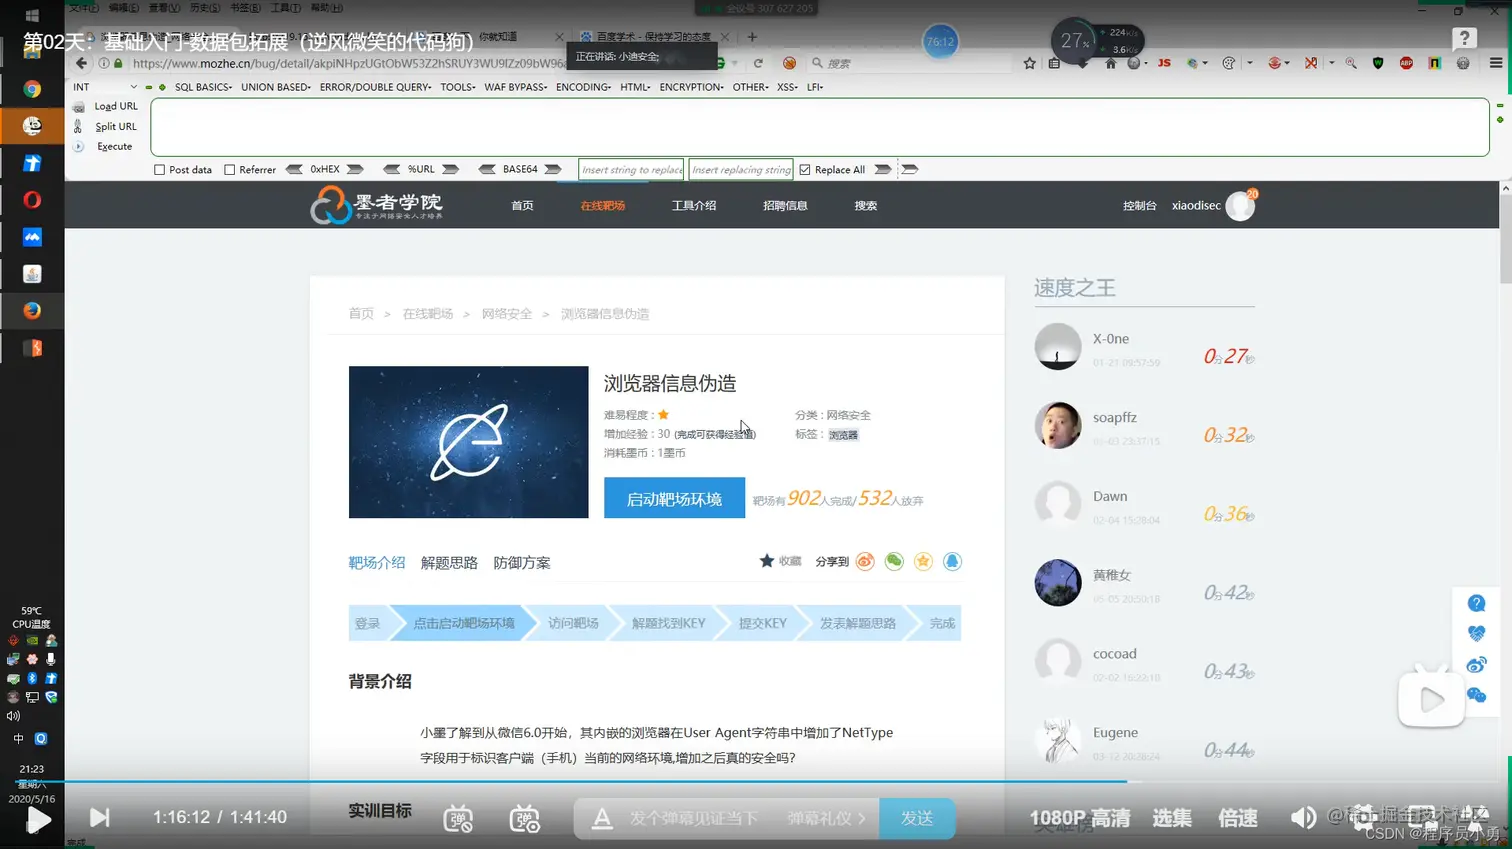Click the 0xHEX encode right arrow
Image resolution: width=1512 pixels, height=849 pixels.
click(354, 169)
